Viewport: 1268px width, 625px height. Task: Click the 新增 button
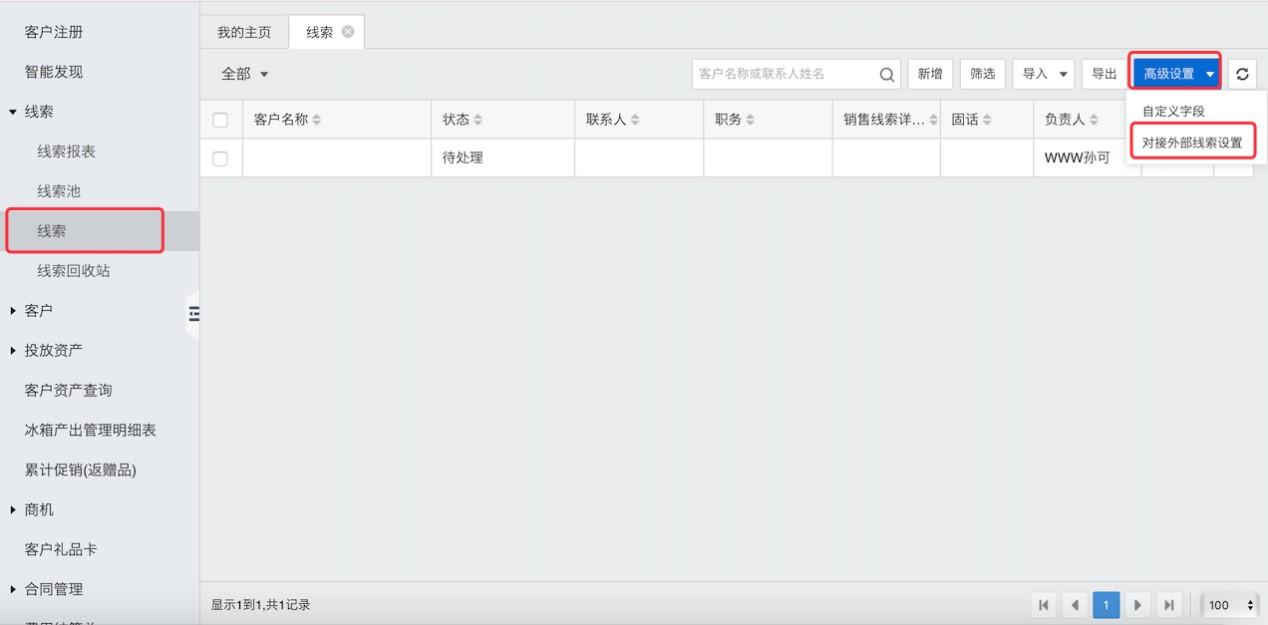coord(930,74)
